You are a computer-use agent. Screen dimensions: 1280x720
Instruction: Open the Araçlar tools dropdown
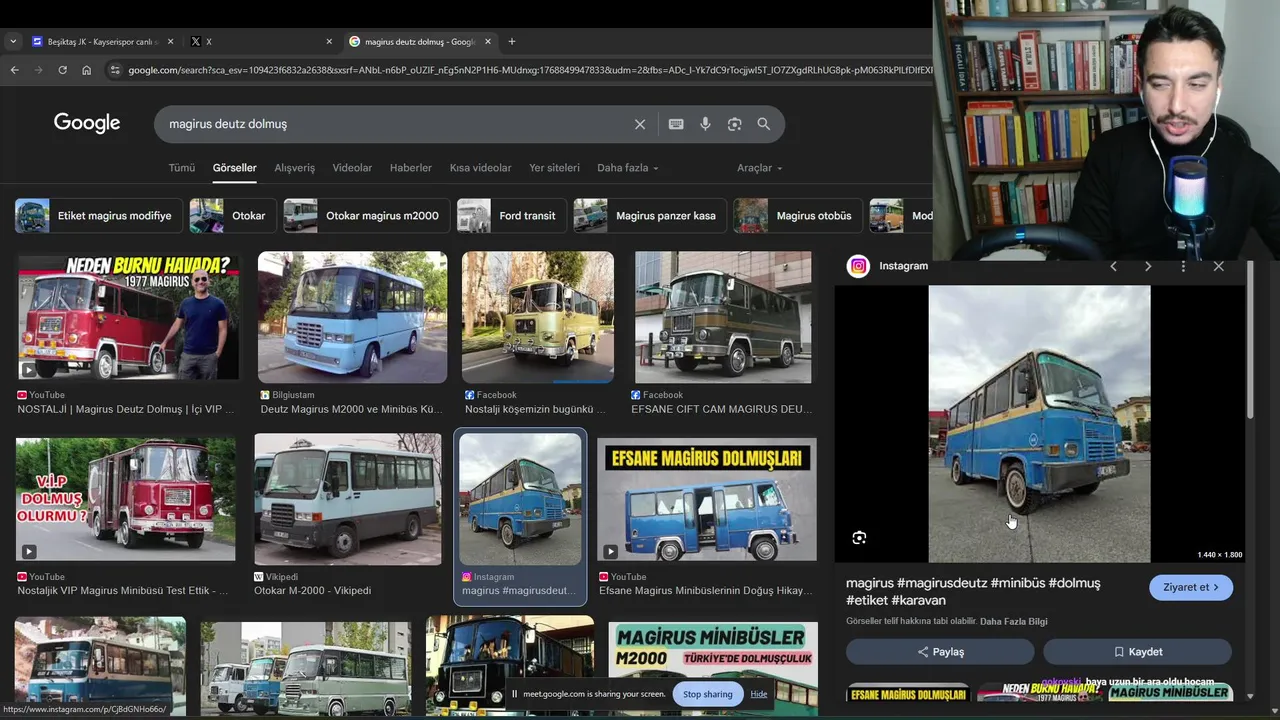click(x=759, y=168)
